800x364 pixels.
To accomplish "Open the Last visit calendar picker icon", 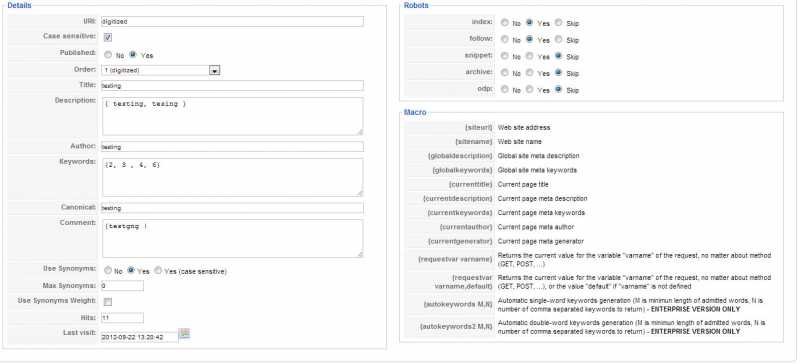I will [185, 334].
